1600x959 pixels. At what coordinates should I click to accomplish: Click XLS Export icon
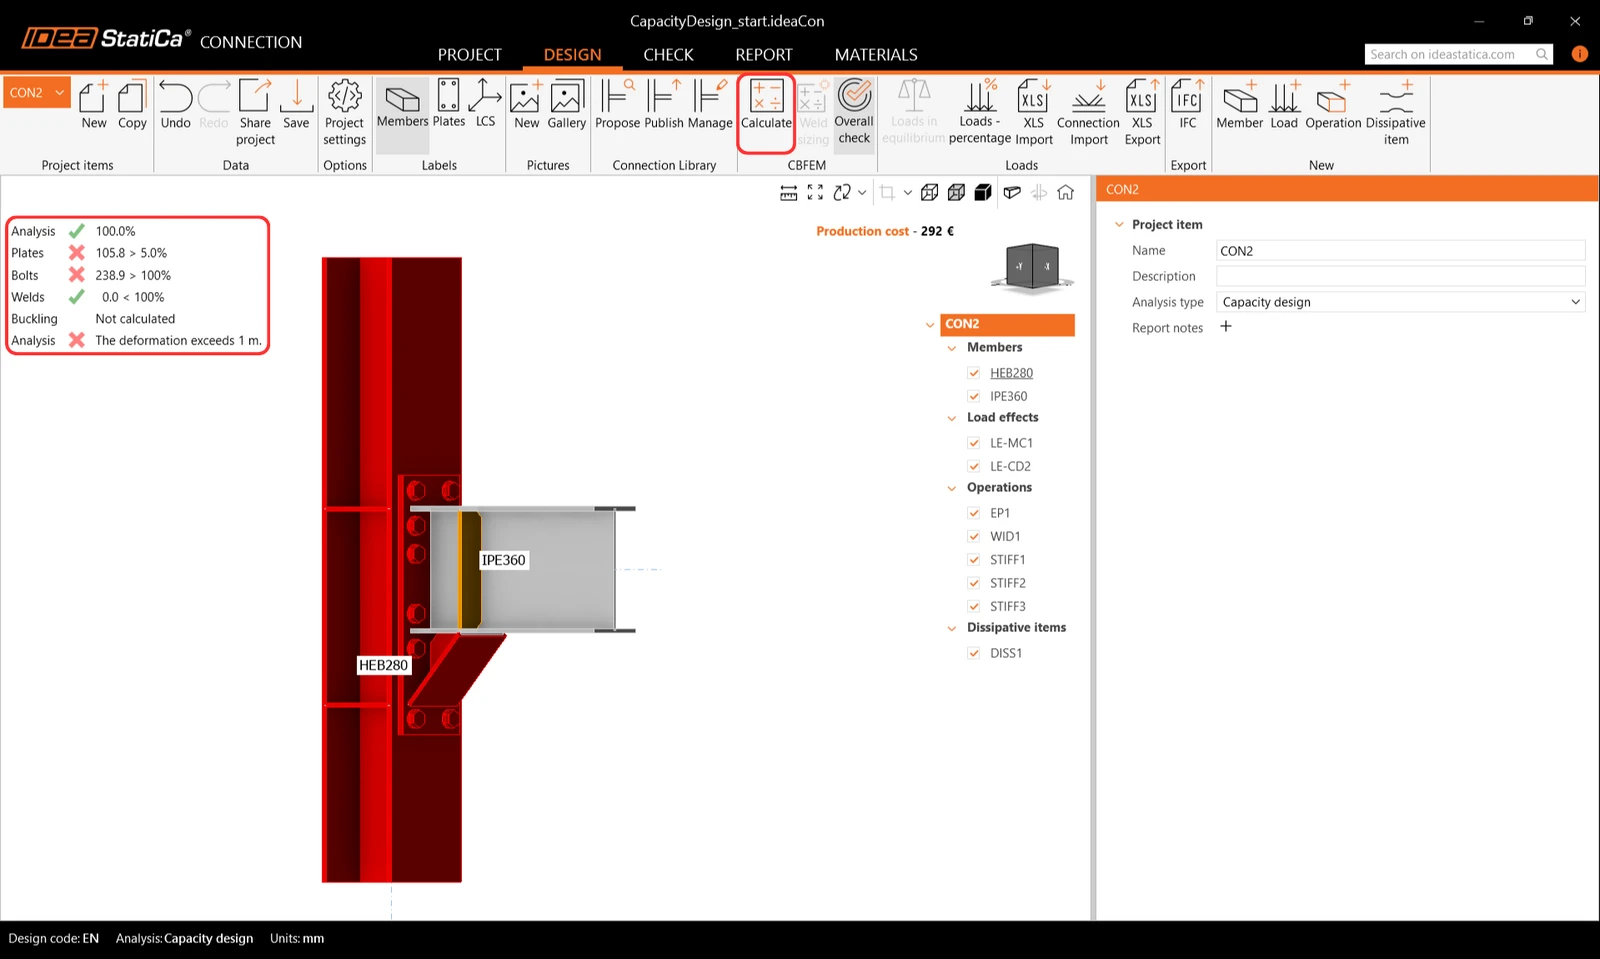pos(1142,112)
